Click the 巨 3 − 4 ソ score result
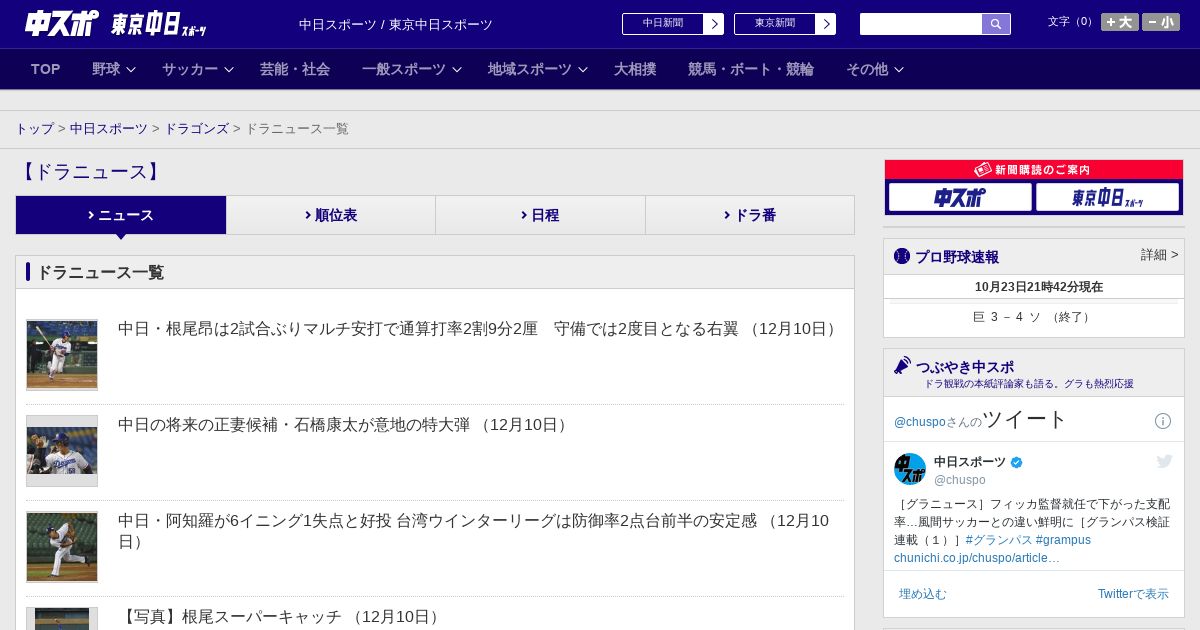The height and width of the screenshot is (630, 1200). point(1034,317)
